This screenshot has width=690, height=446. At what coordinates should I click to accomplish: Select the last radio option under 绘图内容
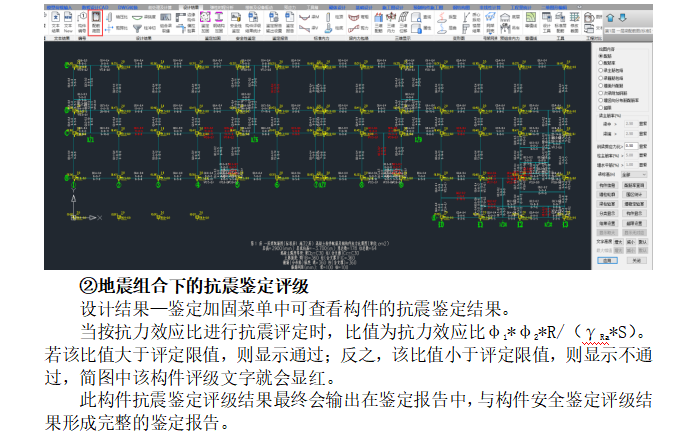point(605,108)
